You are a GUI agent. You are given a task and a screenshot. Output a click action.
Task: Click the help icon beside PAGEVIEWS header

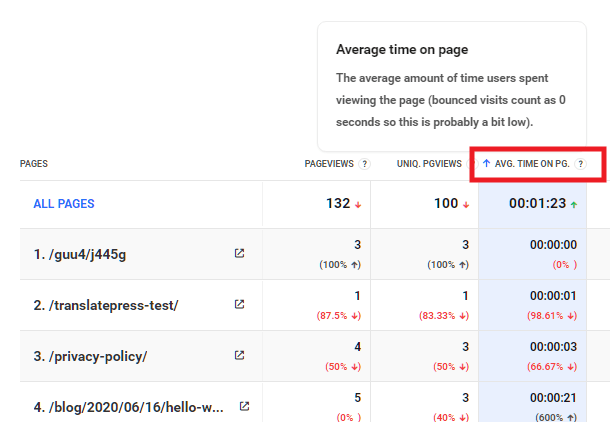coord(364,164)
